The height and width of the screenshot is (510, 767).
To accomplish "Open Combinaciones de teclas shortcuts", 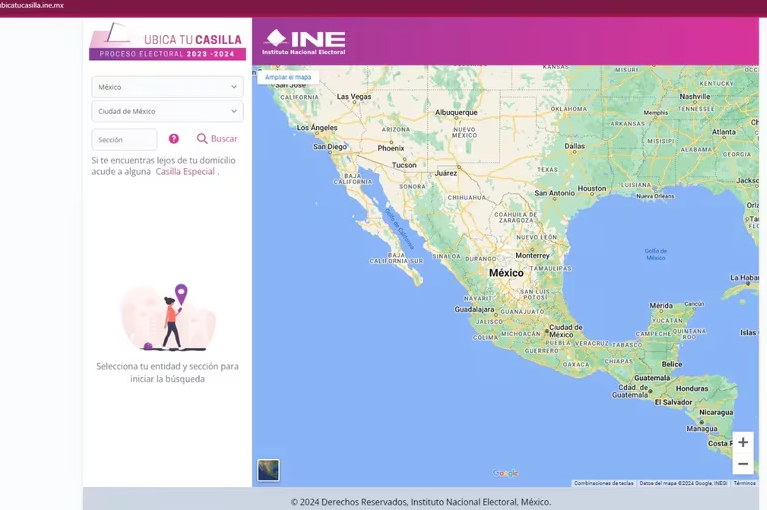I will [x=603, y=483].
